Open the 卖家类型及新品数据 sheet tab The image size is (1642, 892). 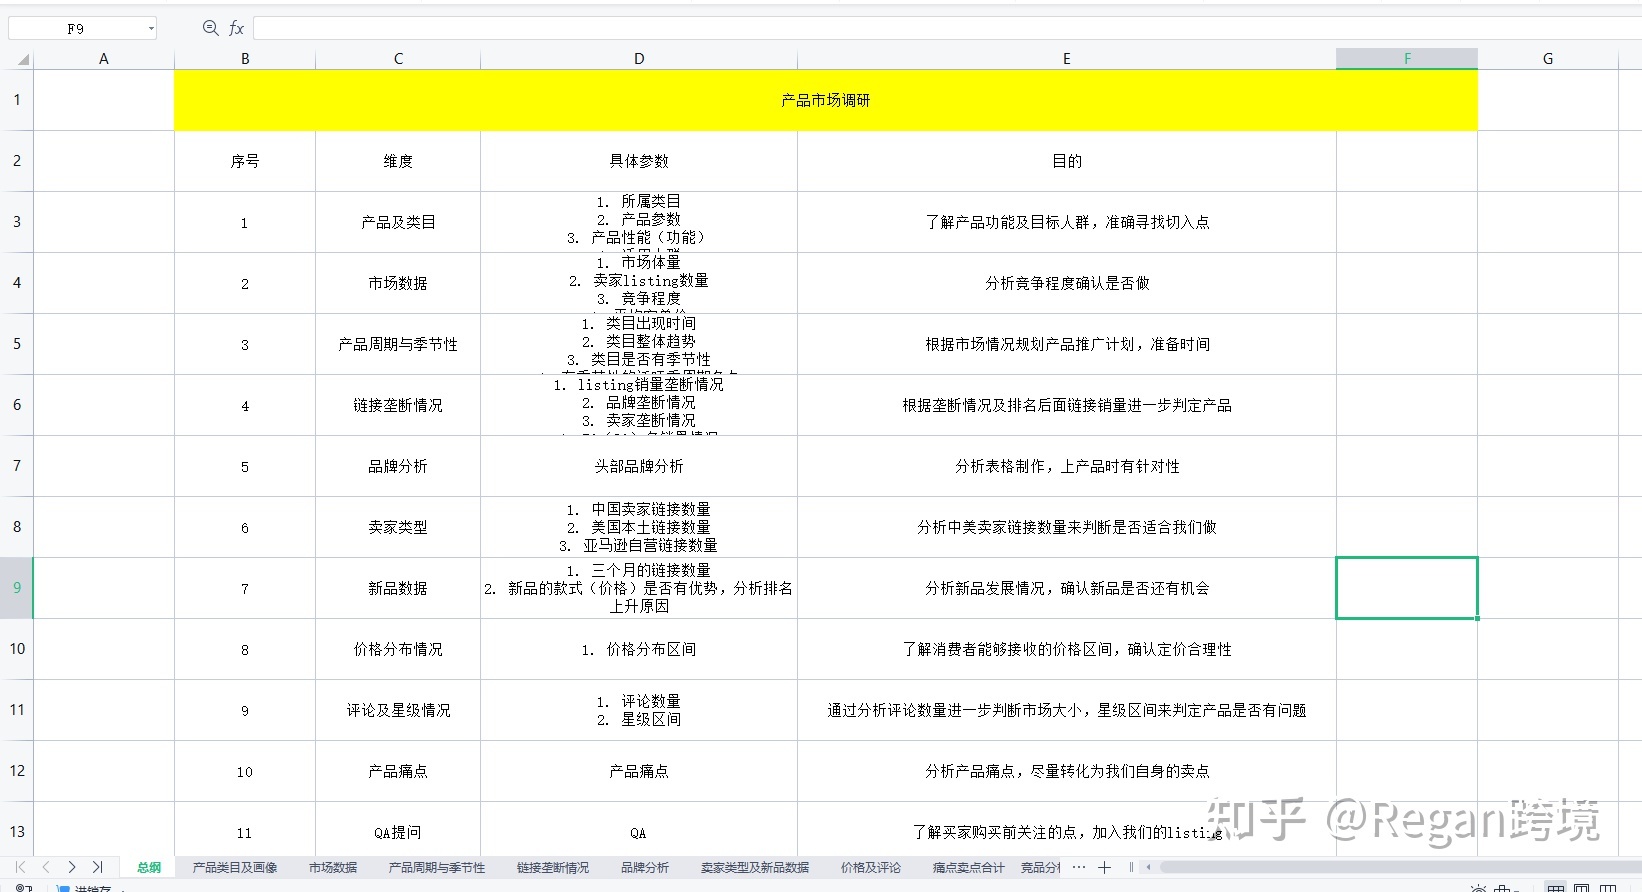(x=755, y=868)
